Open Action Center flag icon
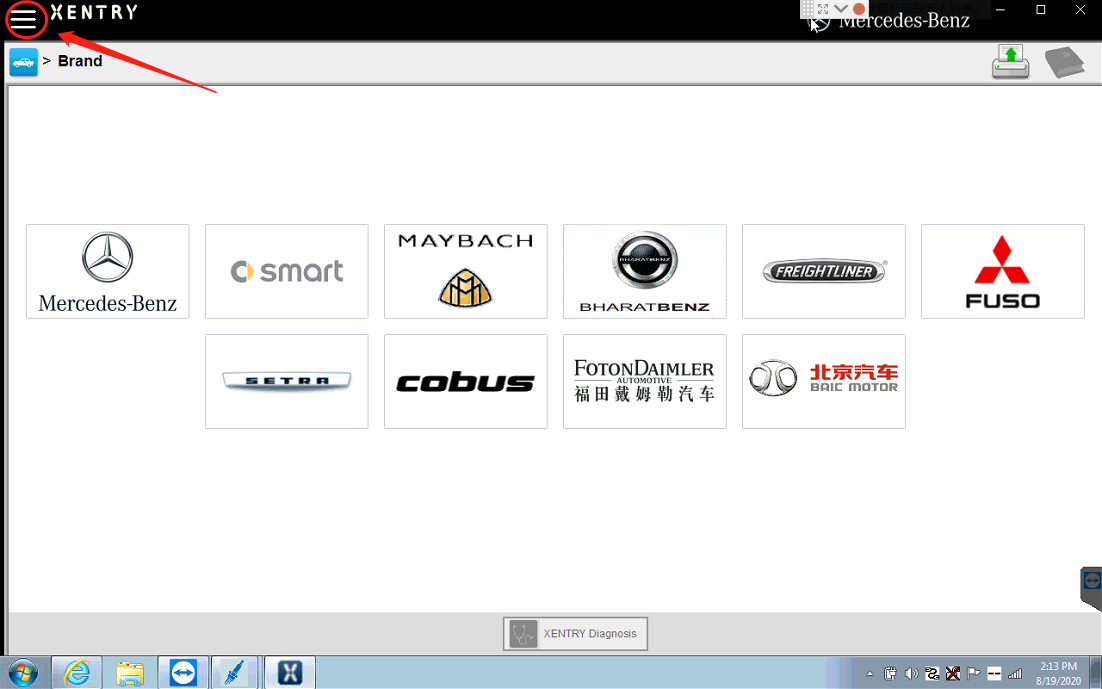This screenshot has width=1102, height=689. 973,674
